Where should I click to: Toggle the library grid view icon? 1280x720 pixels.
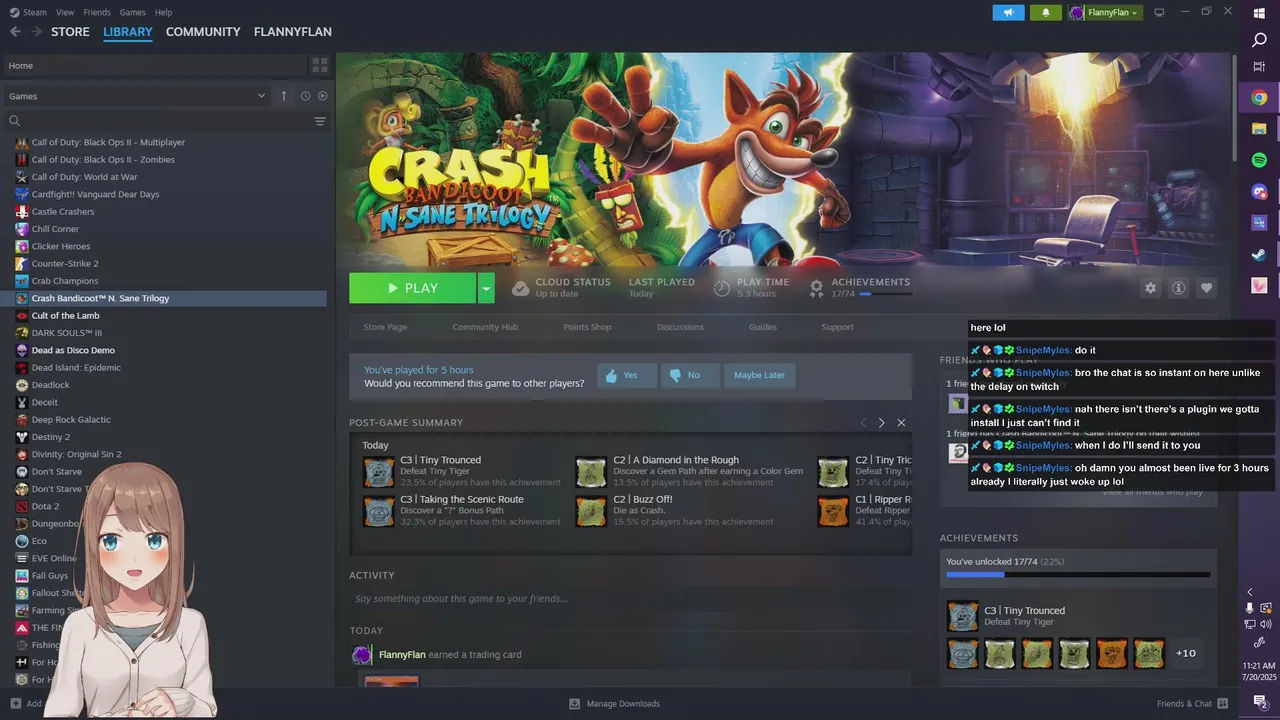click(x=320, y=66)
